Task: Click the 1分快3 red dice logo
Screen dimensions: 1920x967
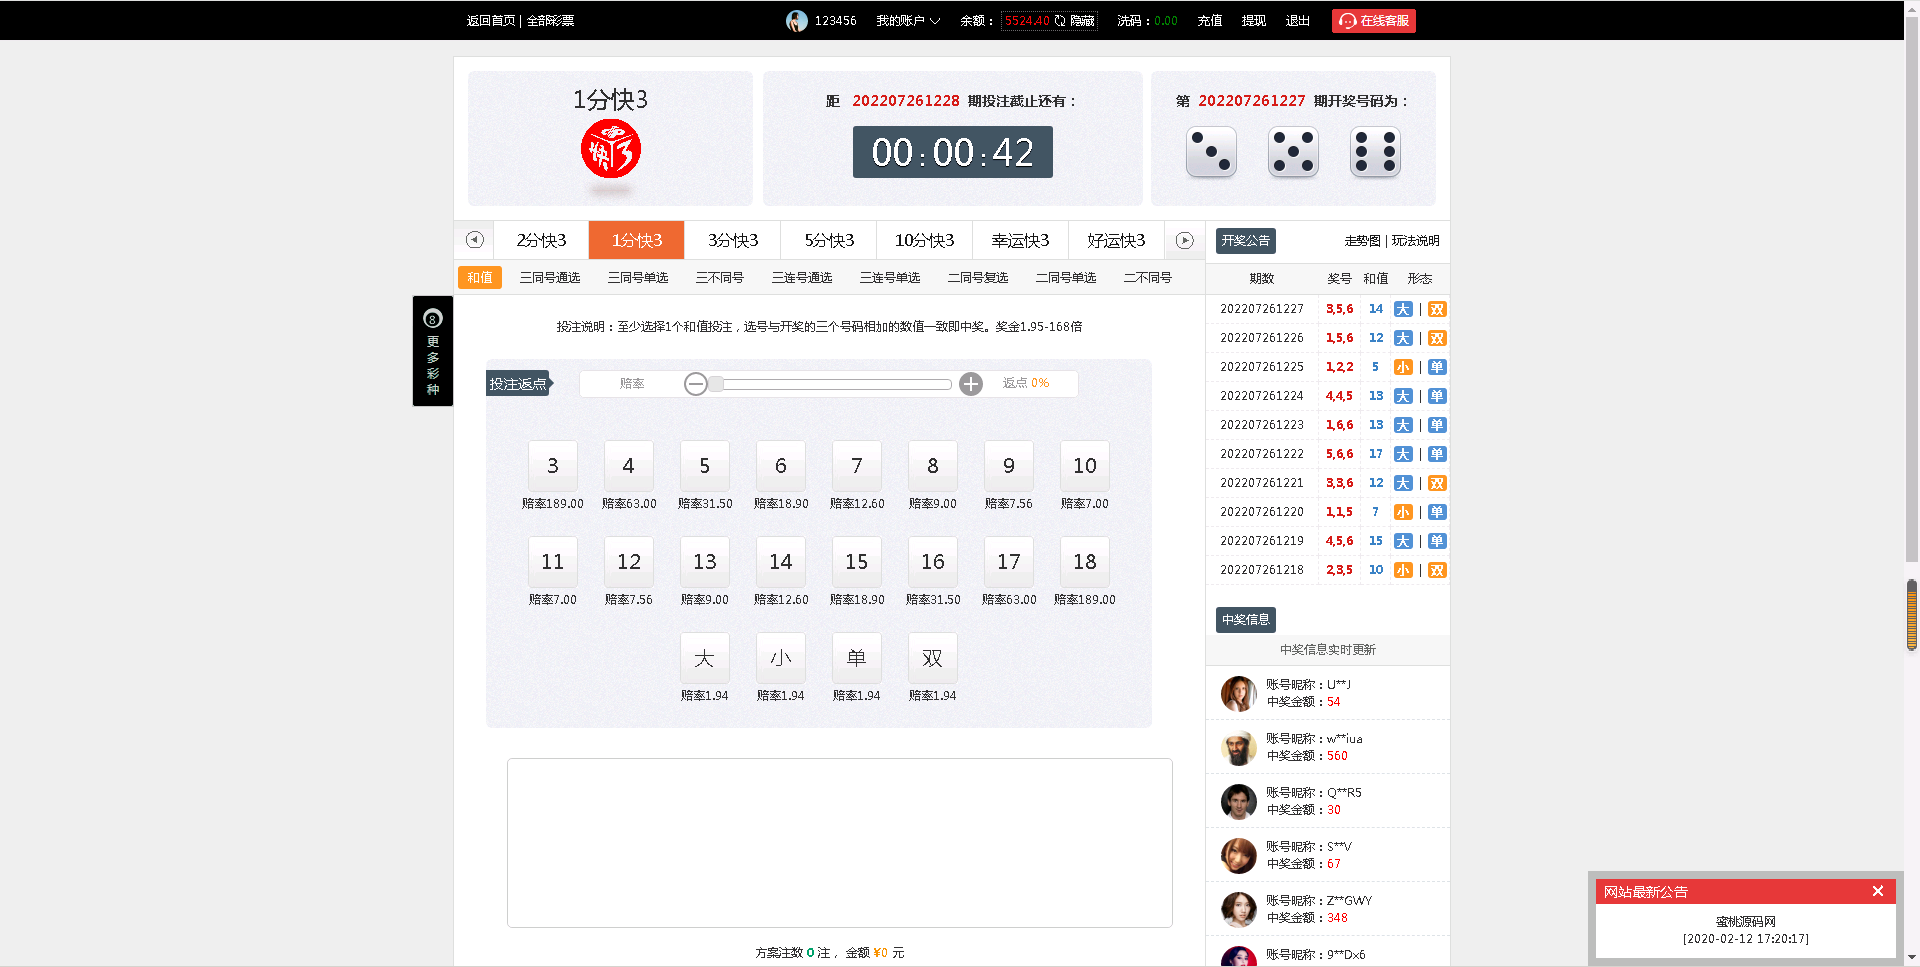Action: [610, 150]
